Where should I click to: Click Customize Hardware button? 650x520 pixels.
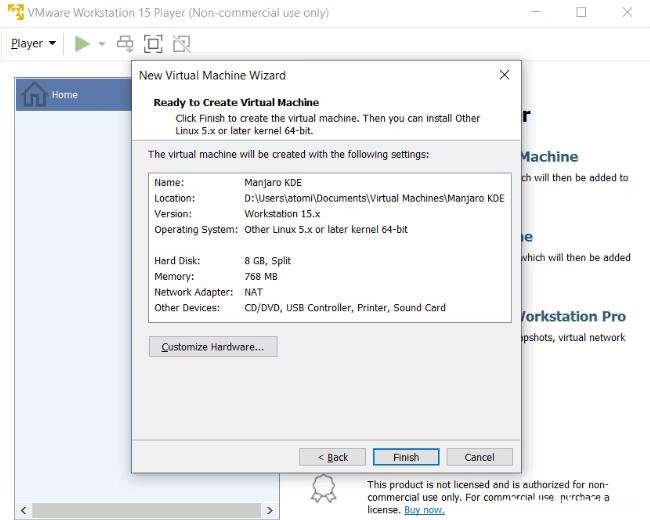213,347
